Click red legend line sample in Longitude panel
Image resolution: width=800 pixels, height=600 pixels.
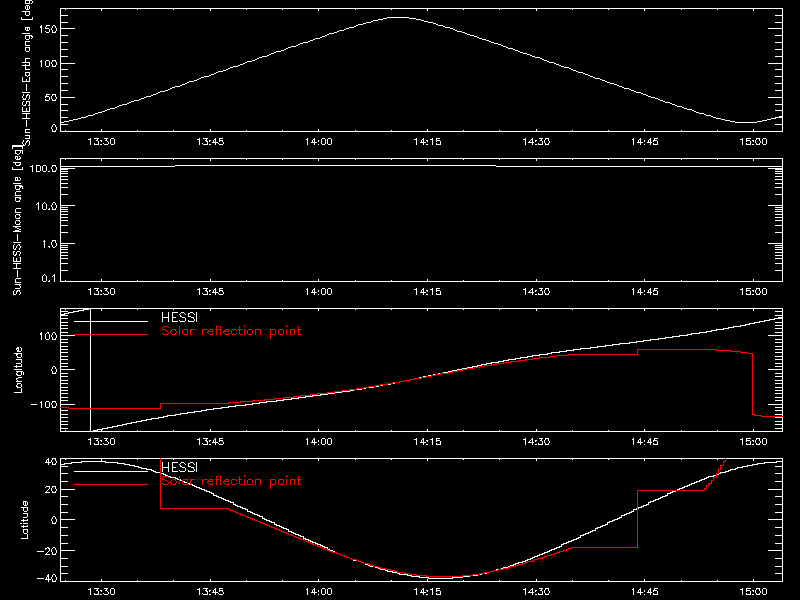(111, 335)
